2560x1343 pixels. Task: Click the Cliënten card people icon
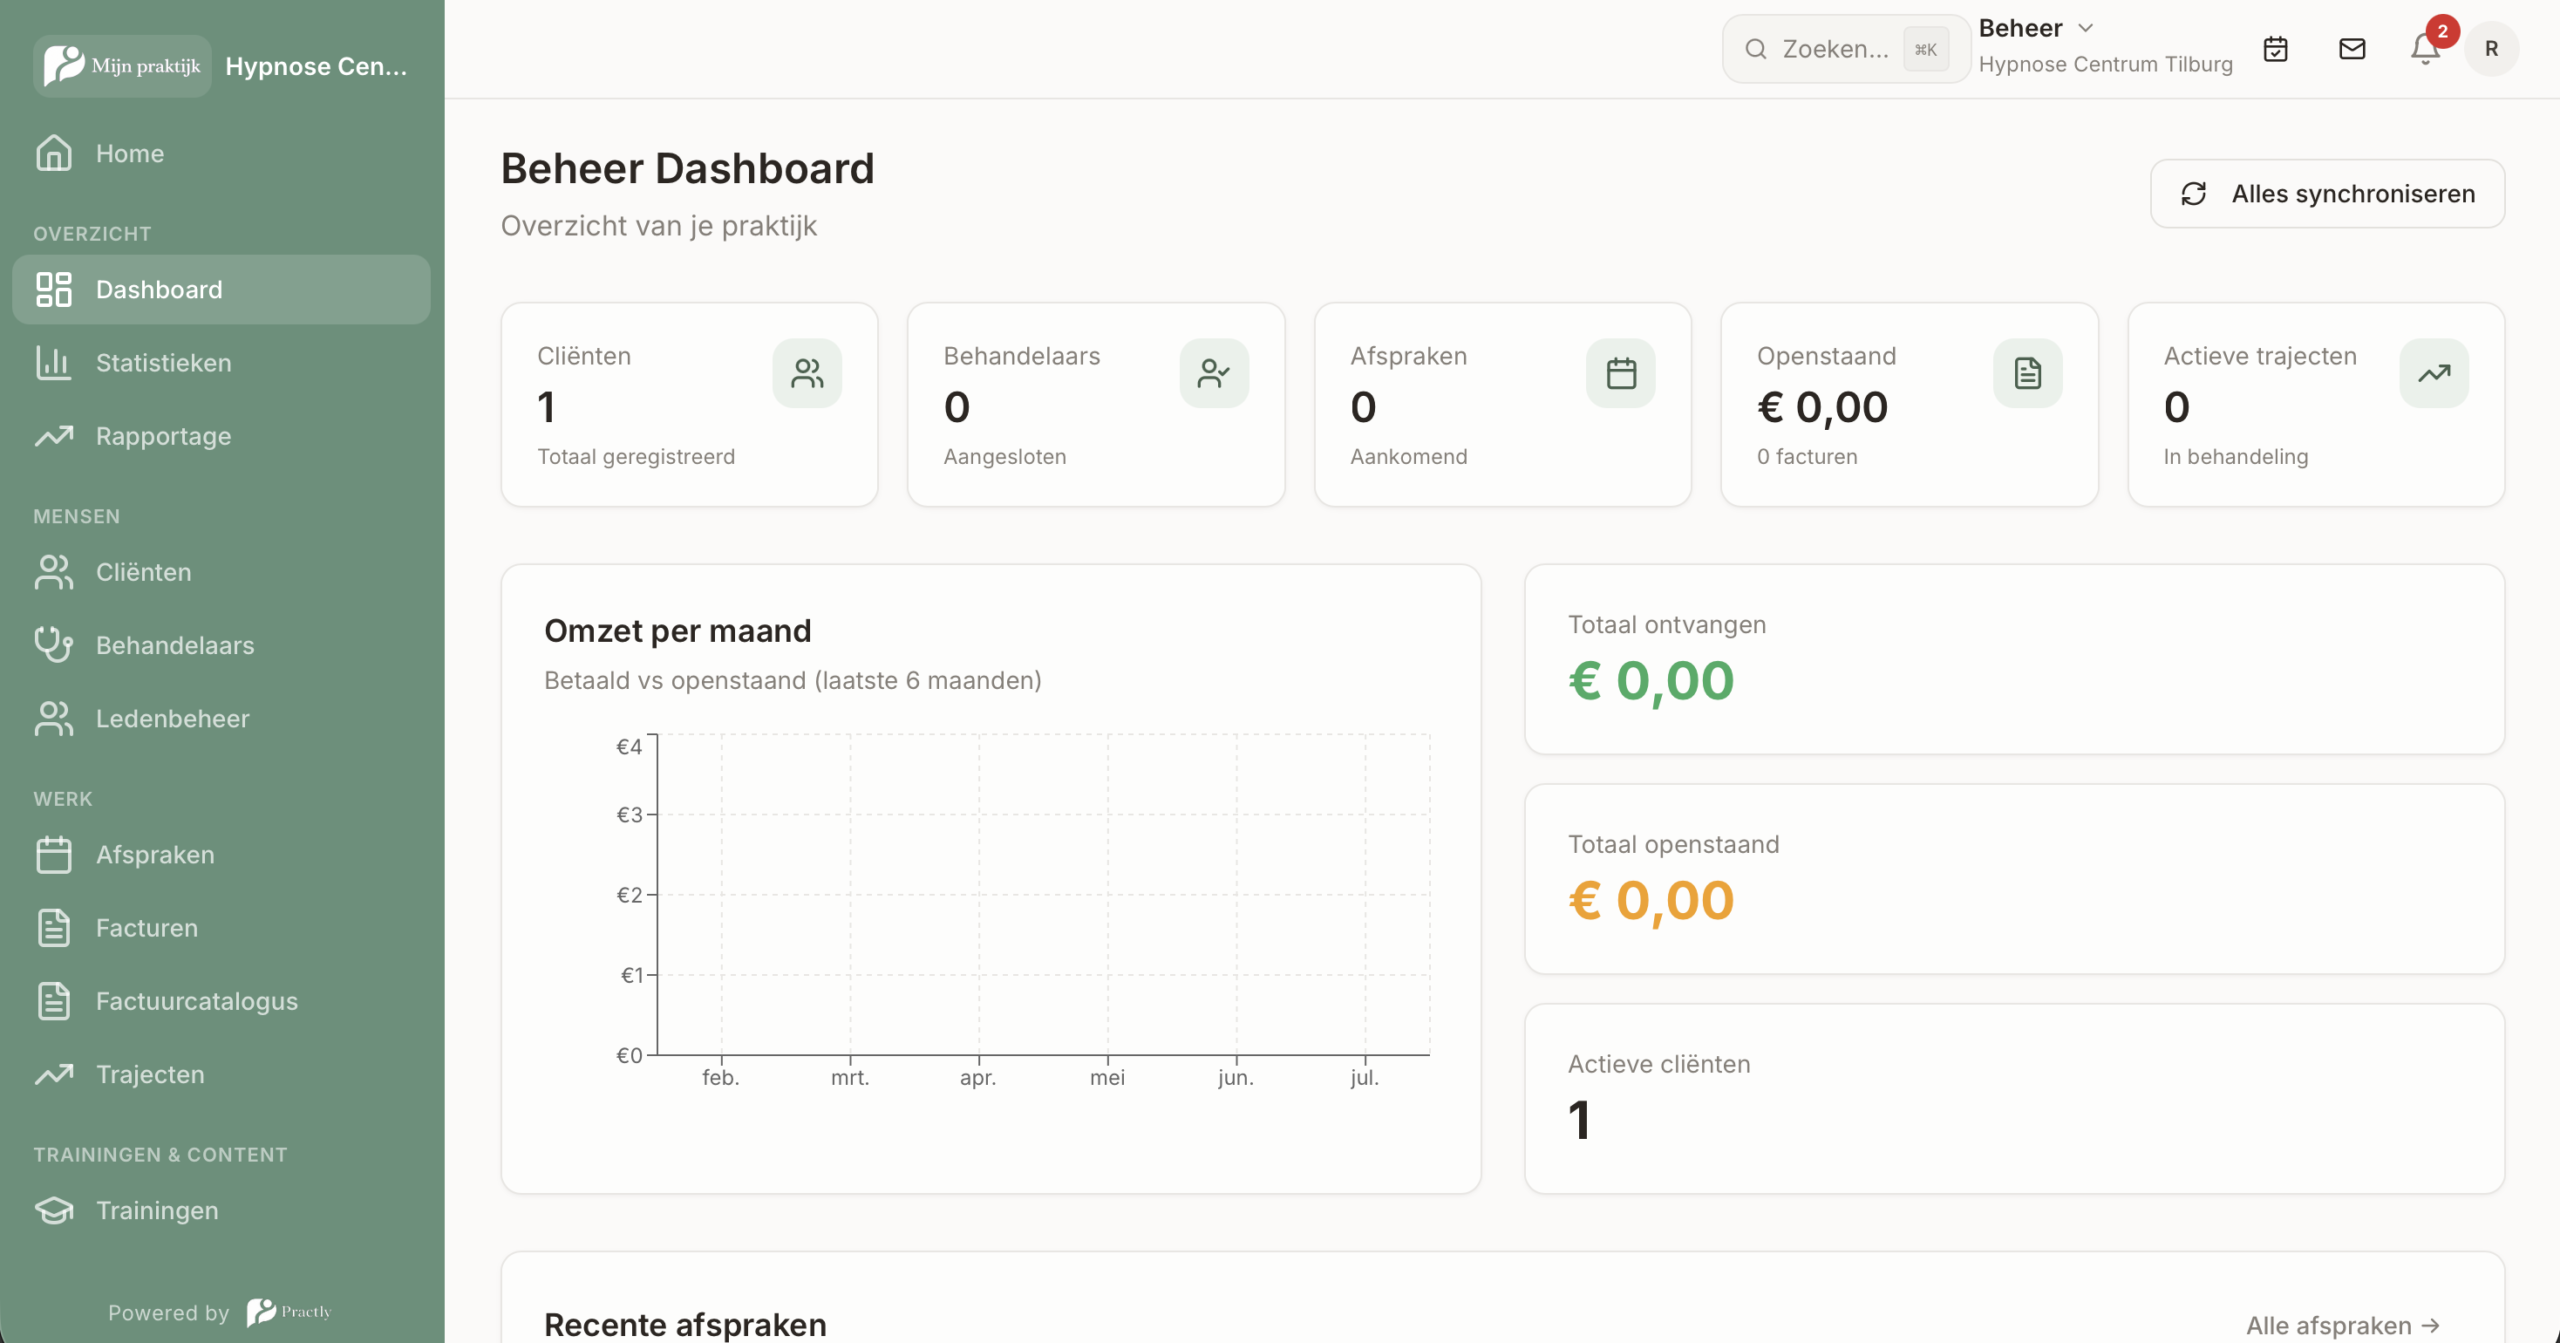click(807, 373)
